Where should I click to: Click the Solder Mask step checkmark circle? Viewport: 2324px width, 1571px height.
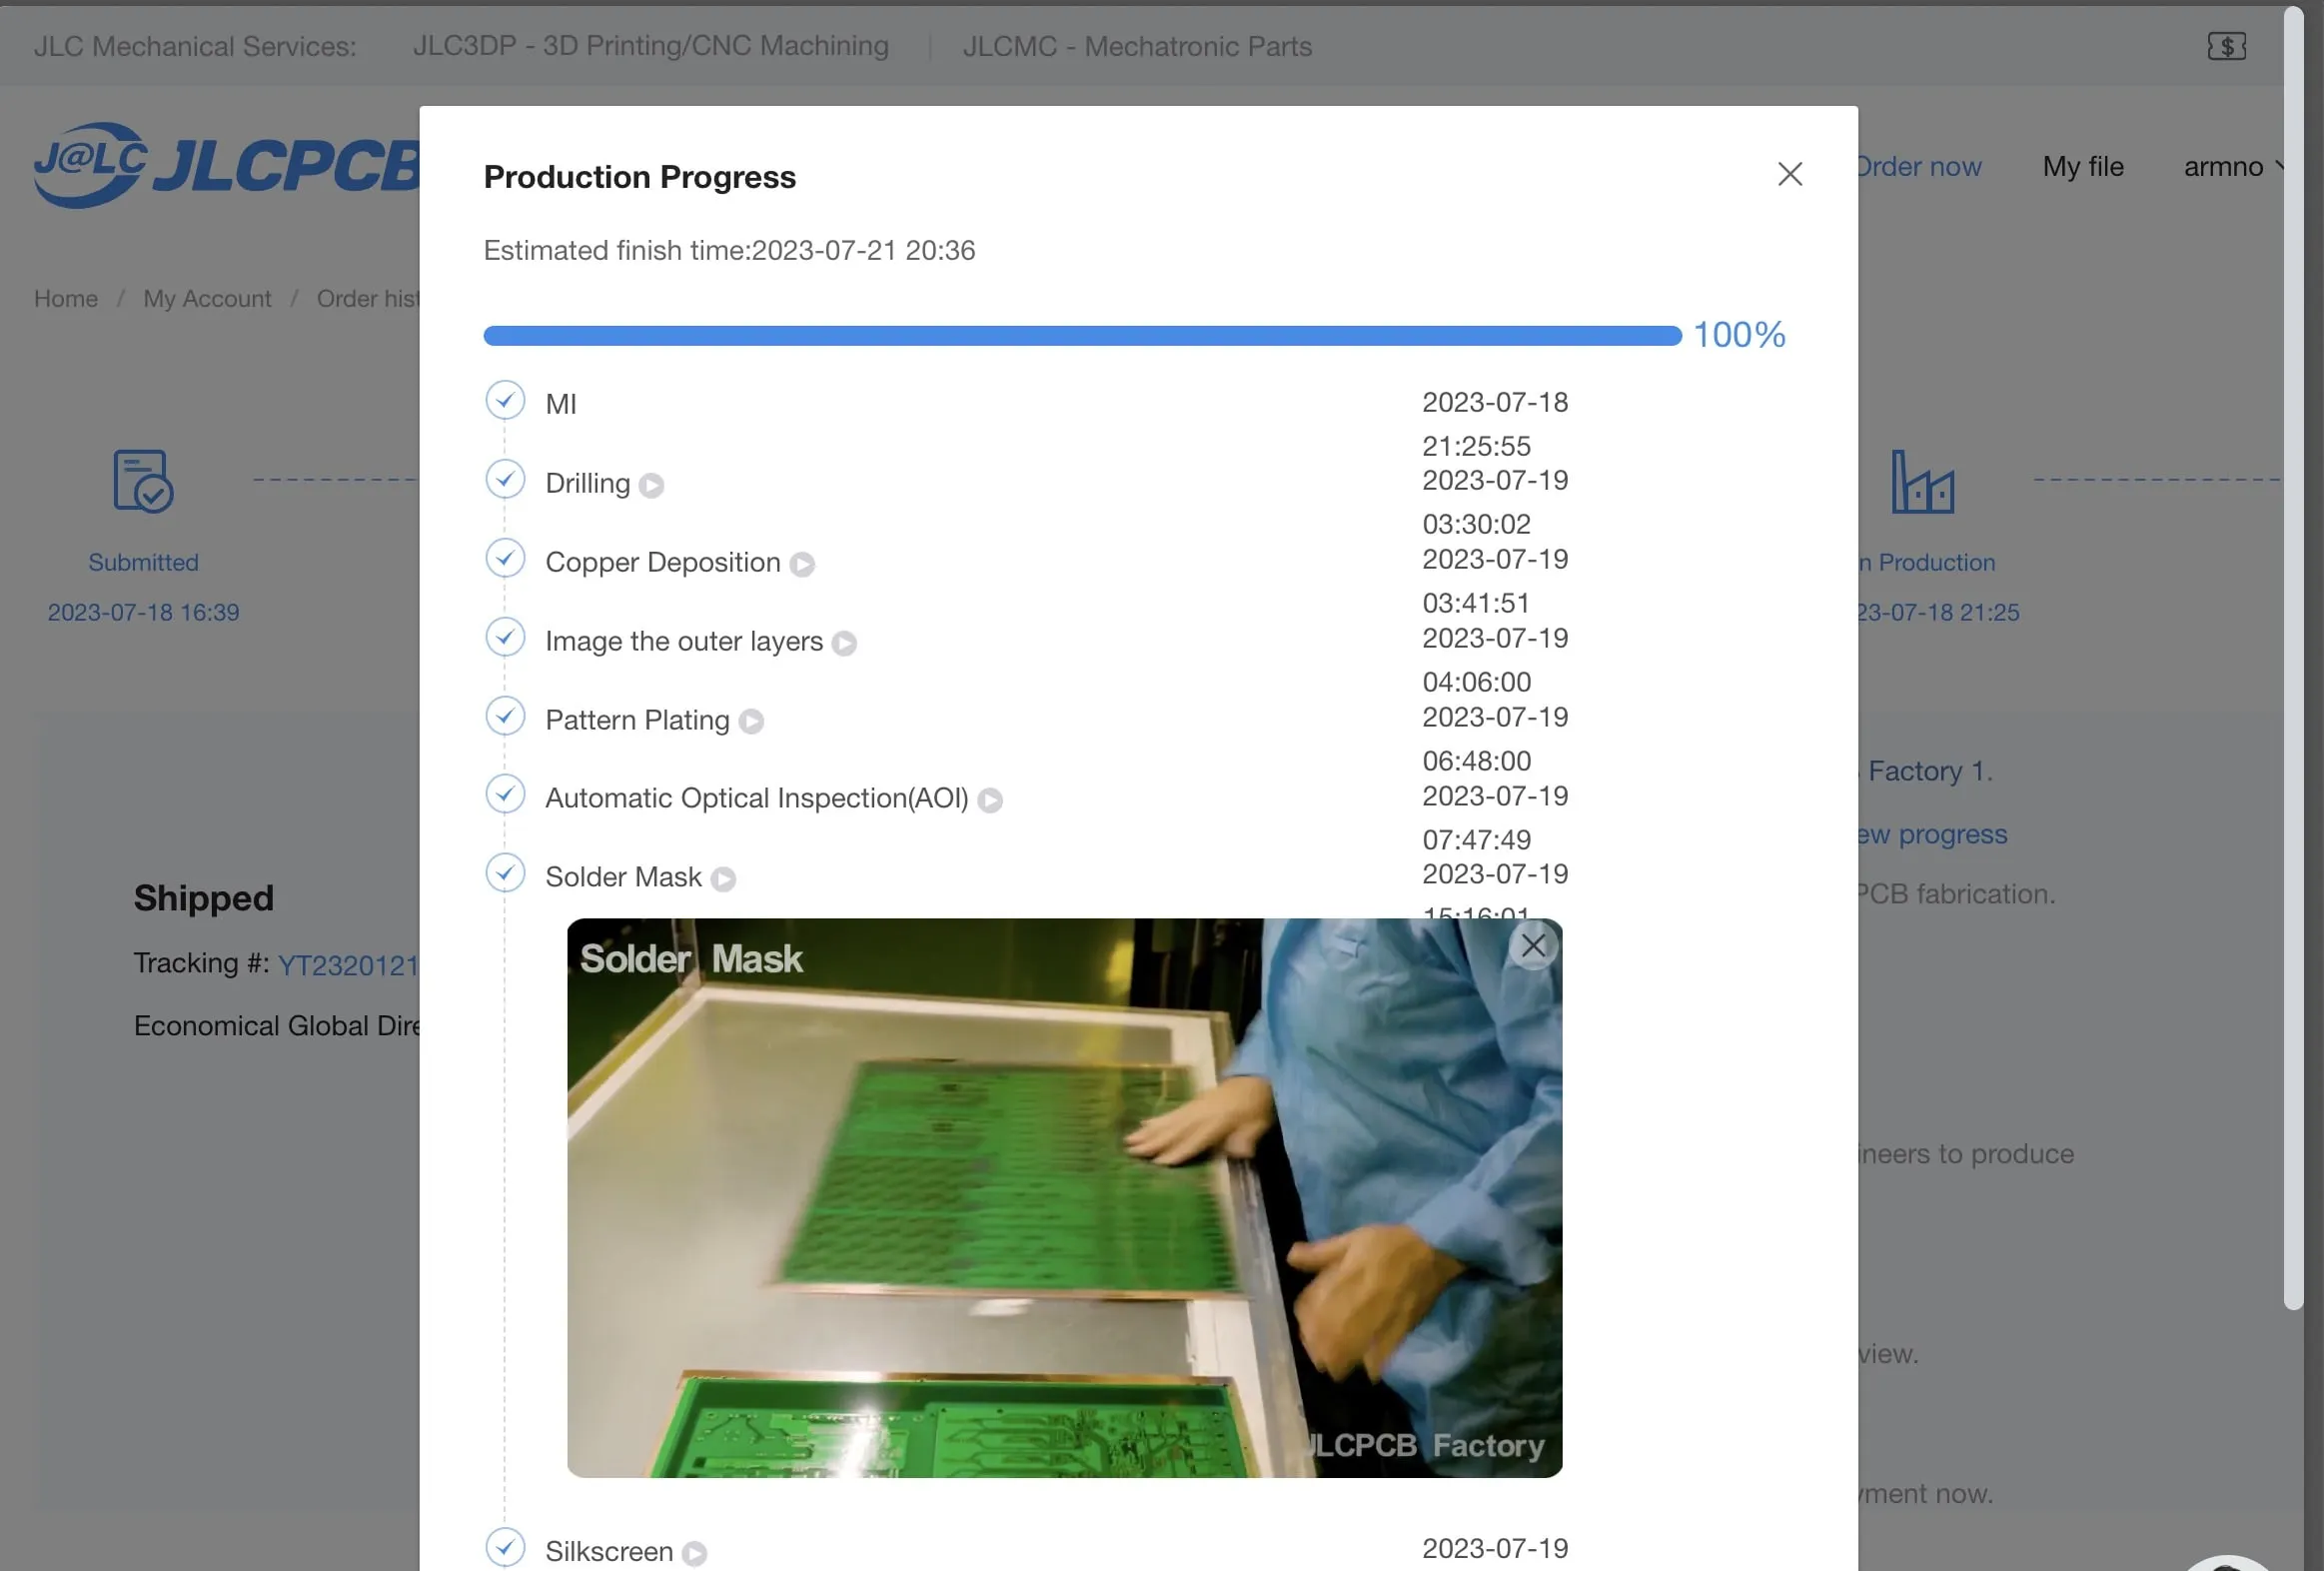tap(505, 873)
